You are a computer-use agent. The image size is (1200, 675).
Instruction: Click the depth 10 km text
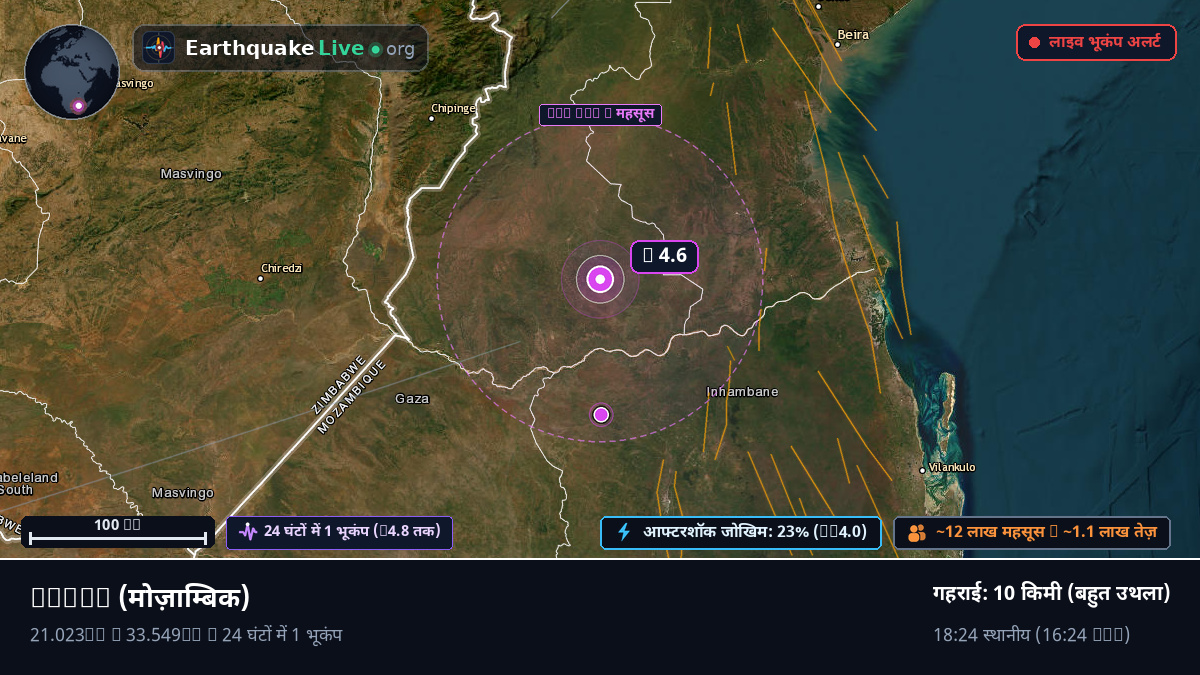[x=1051, y=593]
